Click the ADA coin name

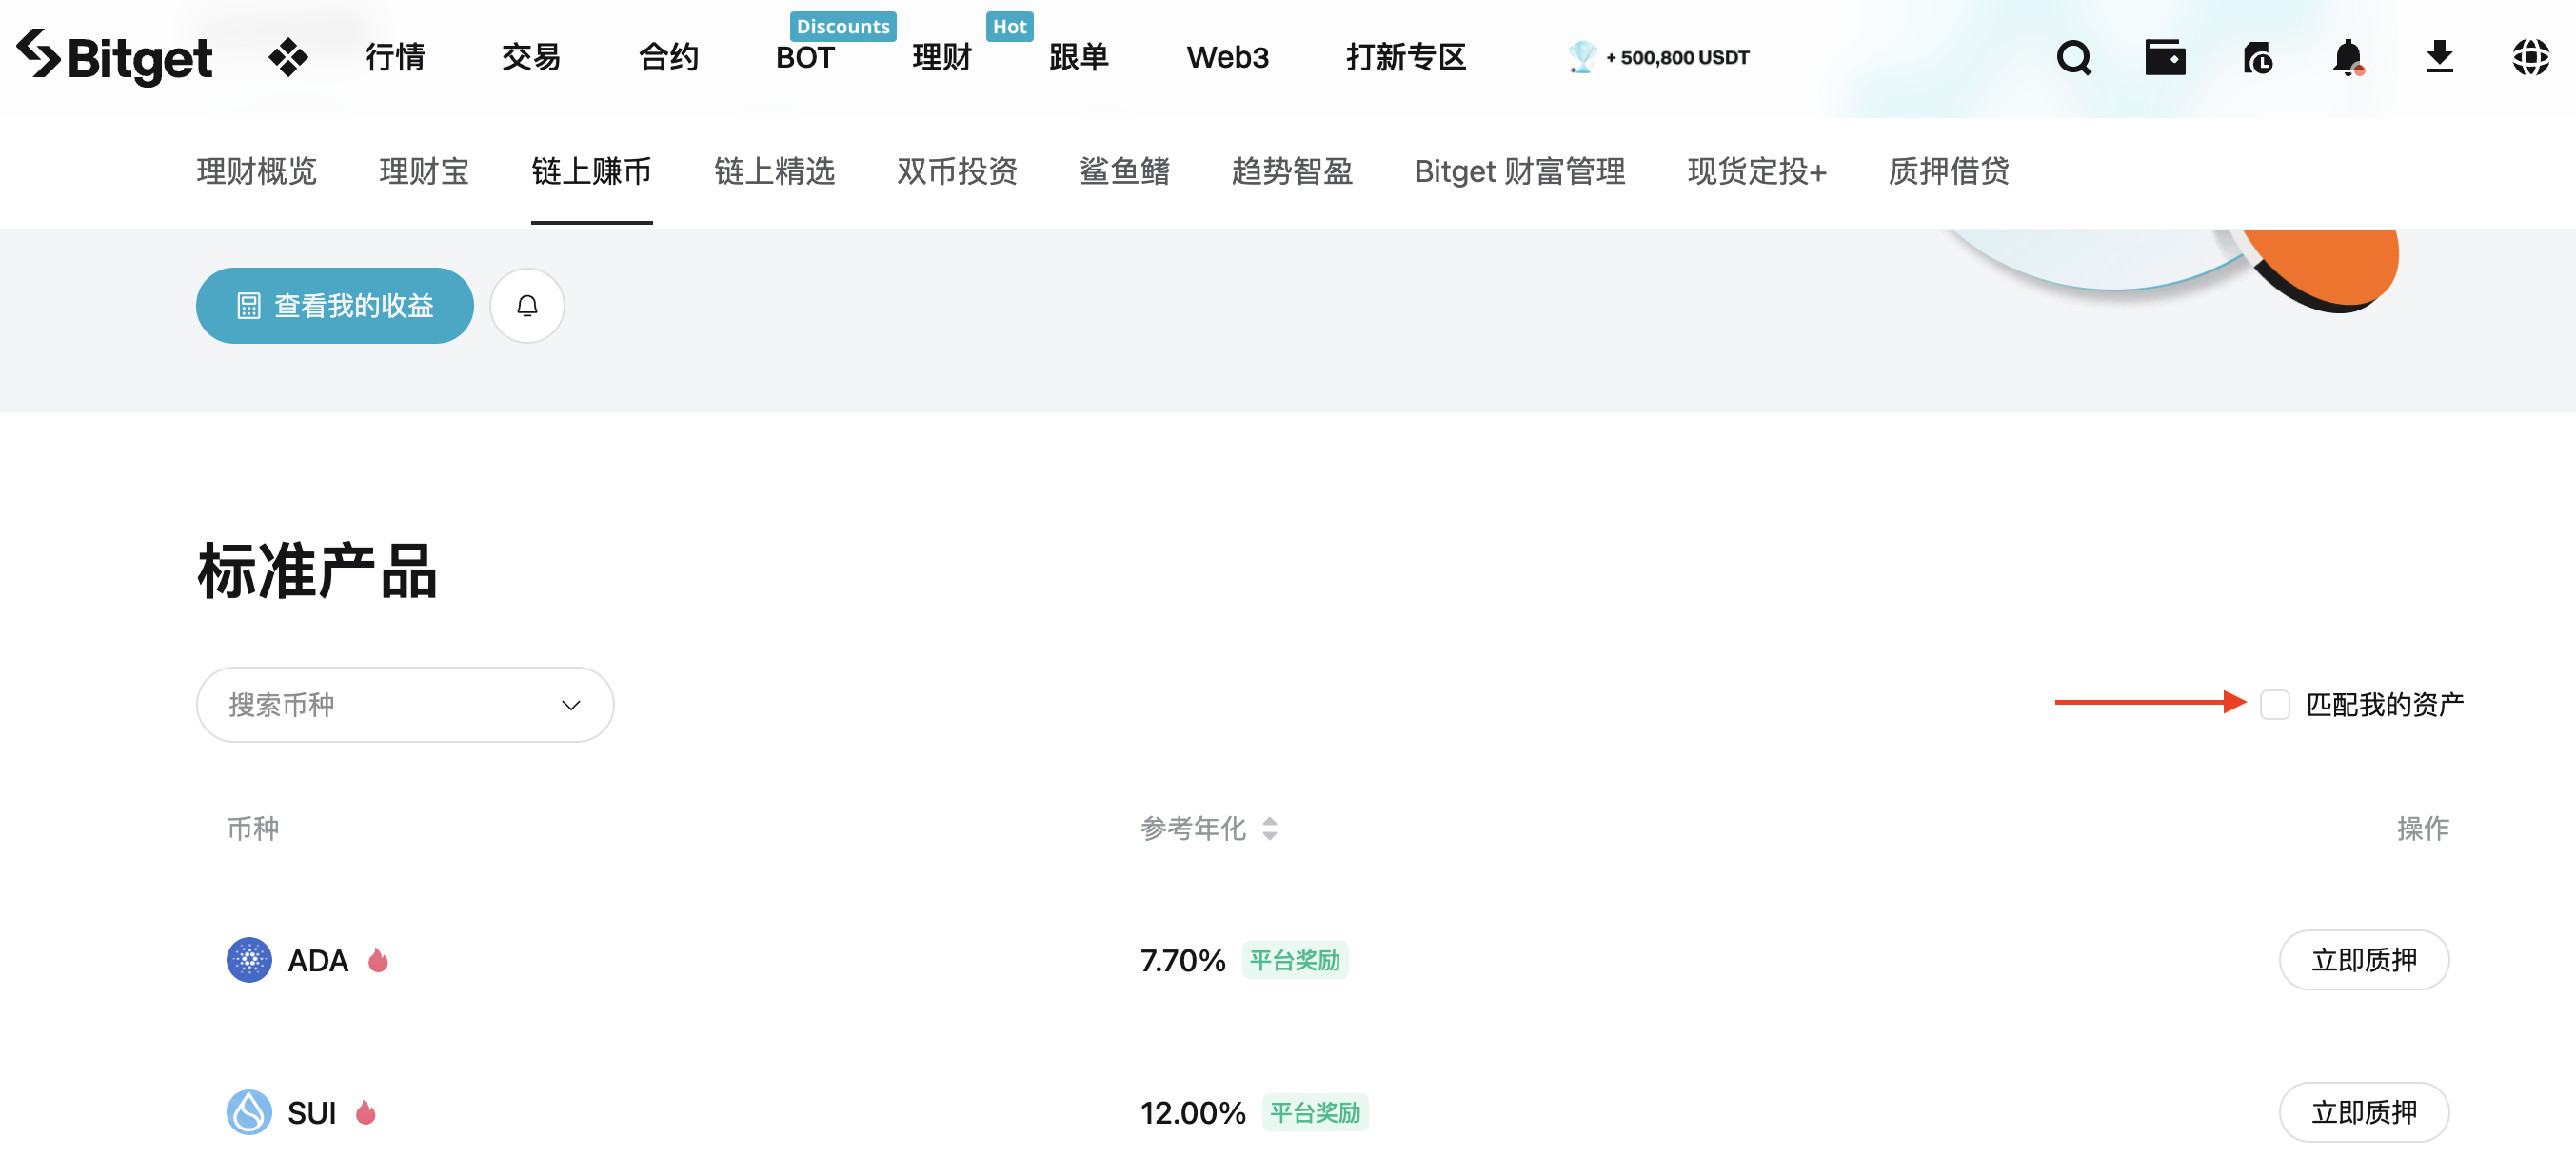pyautogui.click(x=318, y=959)
